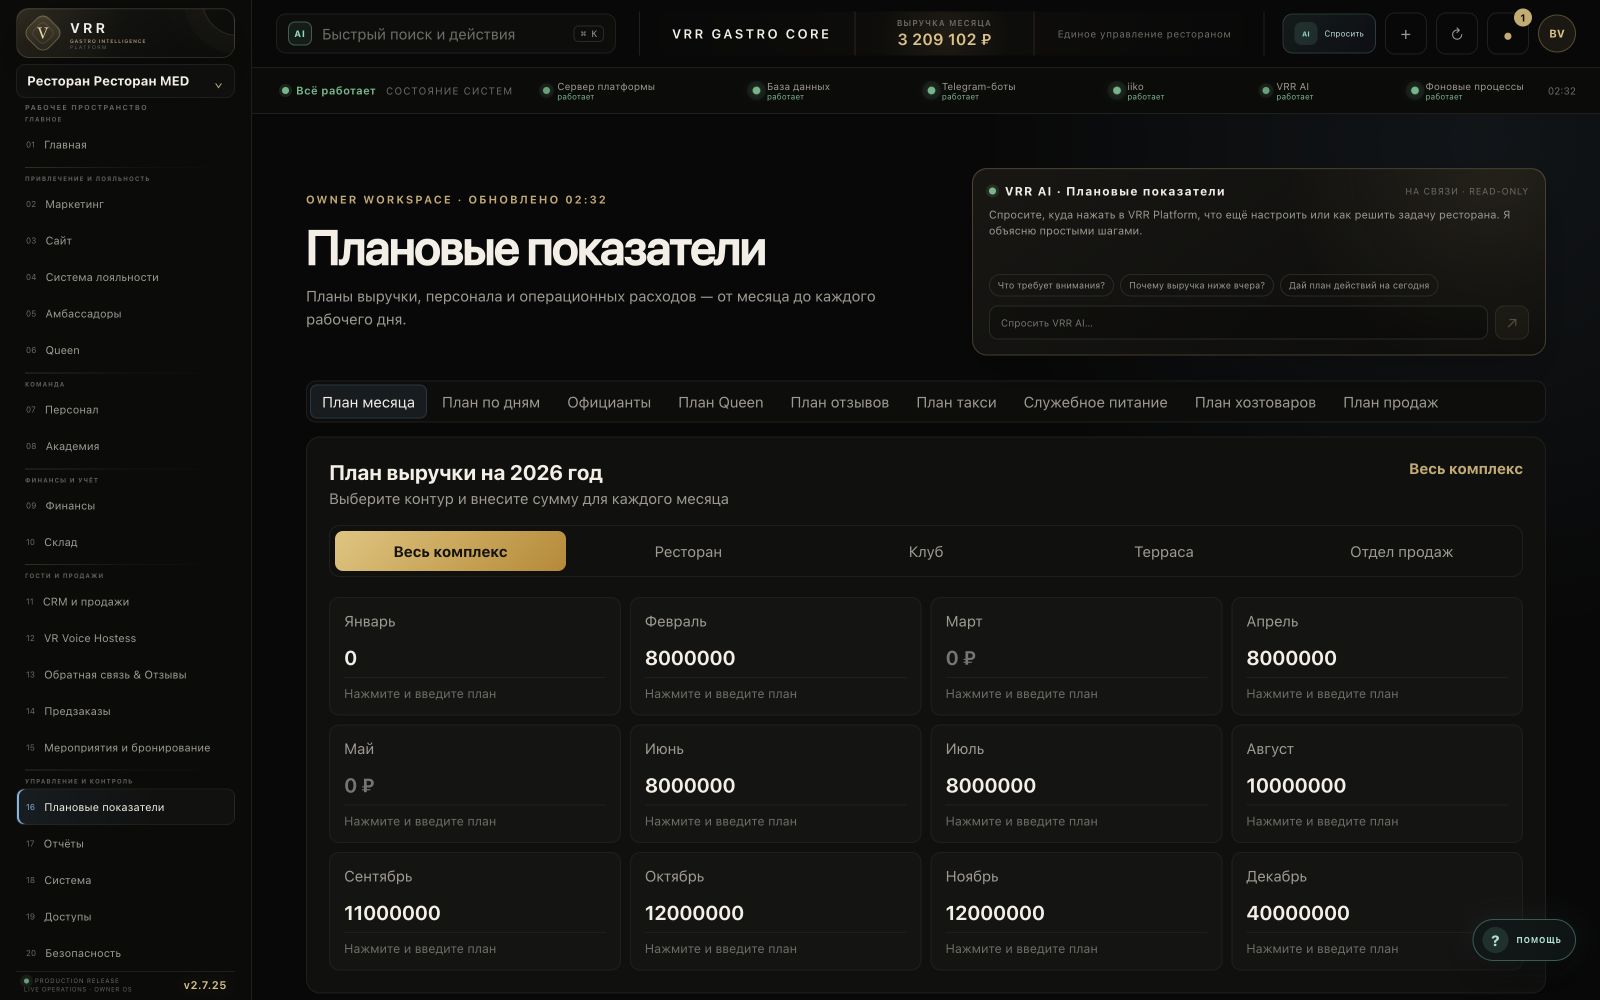Click the help question-mark icon
The image size is (1600, 1000).
coord(1495,940)
